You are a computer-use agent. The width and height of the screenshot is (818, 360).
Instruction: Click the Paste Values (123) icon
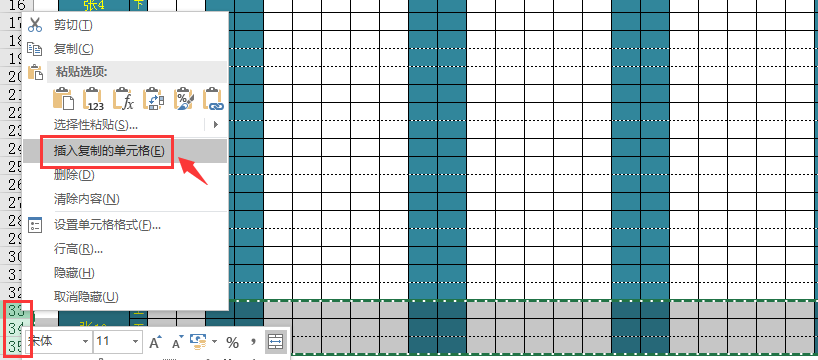[93, 98]
